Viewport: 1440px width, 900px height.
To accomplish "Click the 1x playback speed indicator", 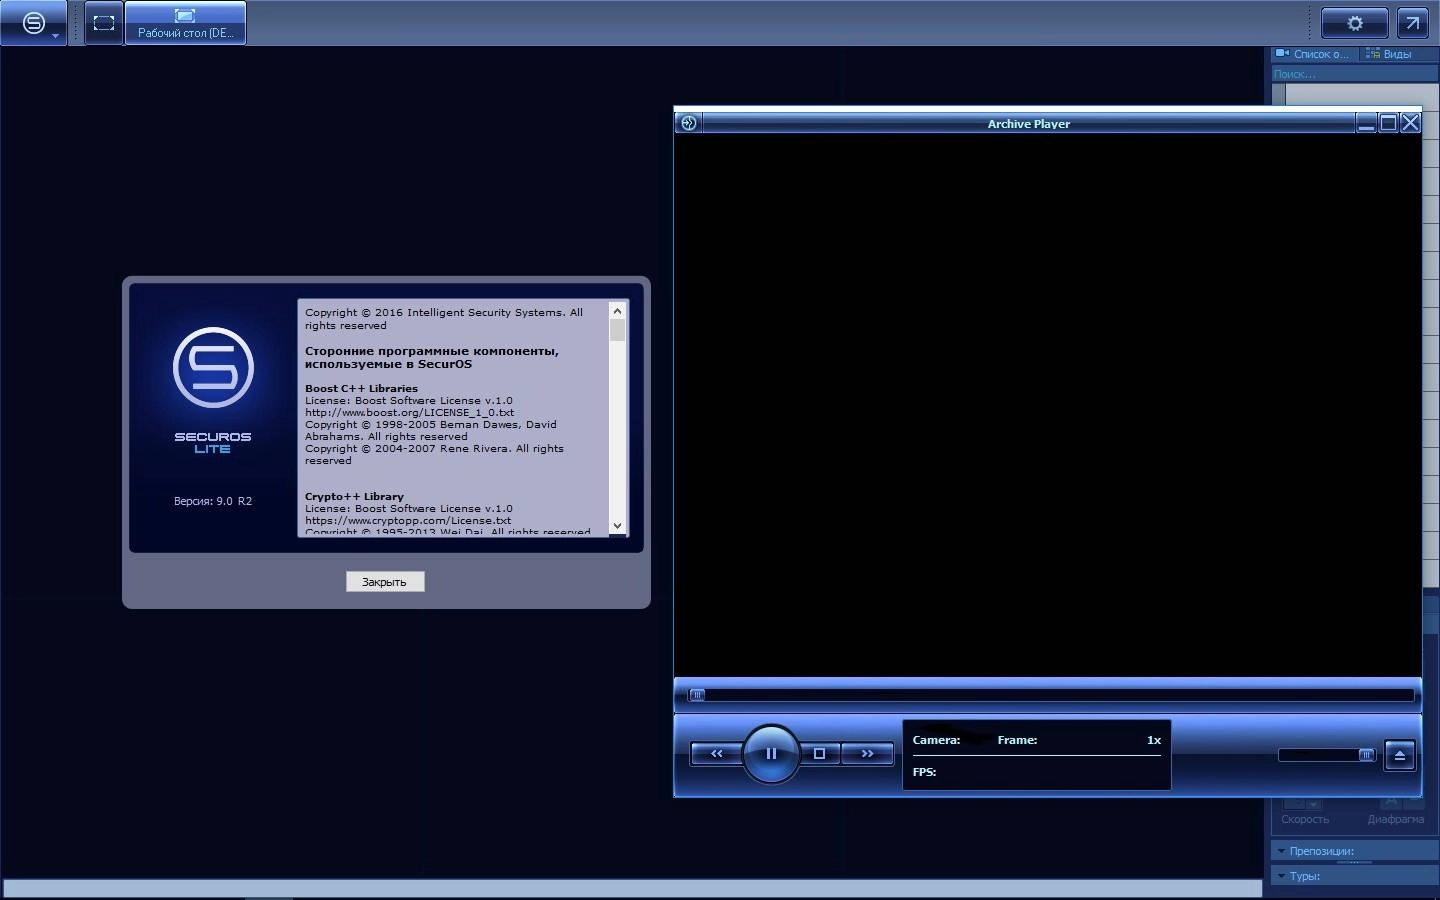I will [1154, 740].
